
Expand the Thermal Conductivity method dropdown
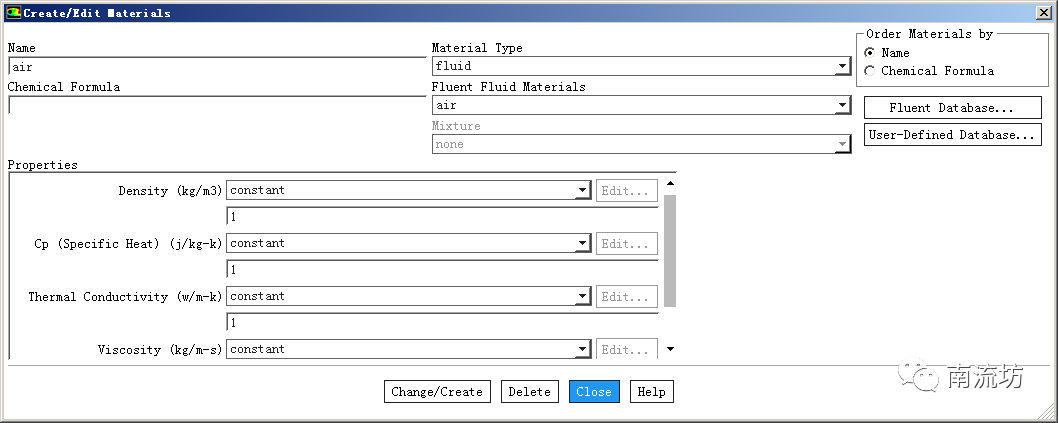click(582, 297)
